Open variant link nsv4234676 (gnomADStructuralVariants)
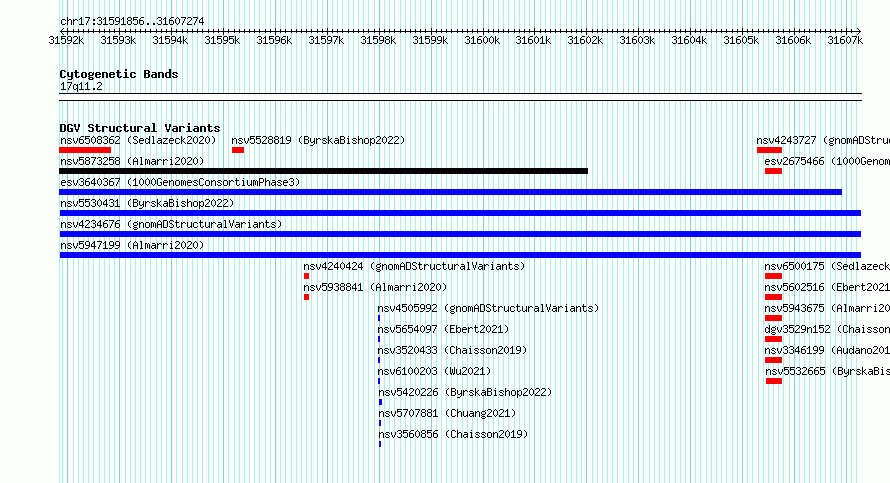 tap(171, 224)
